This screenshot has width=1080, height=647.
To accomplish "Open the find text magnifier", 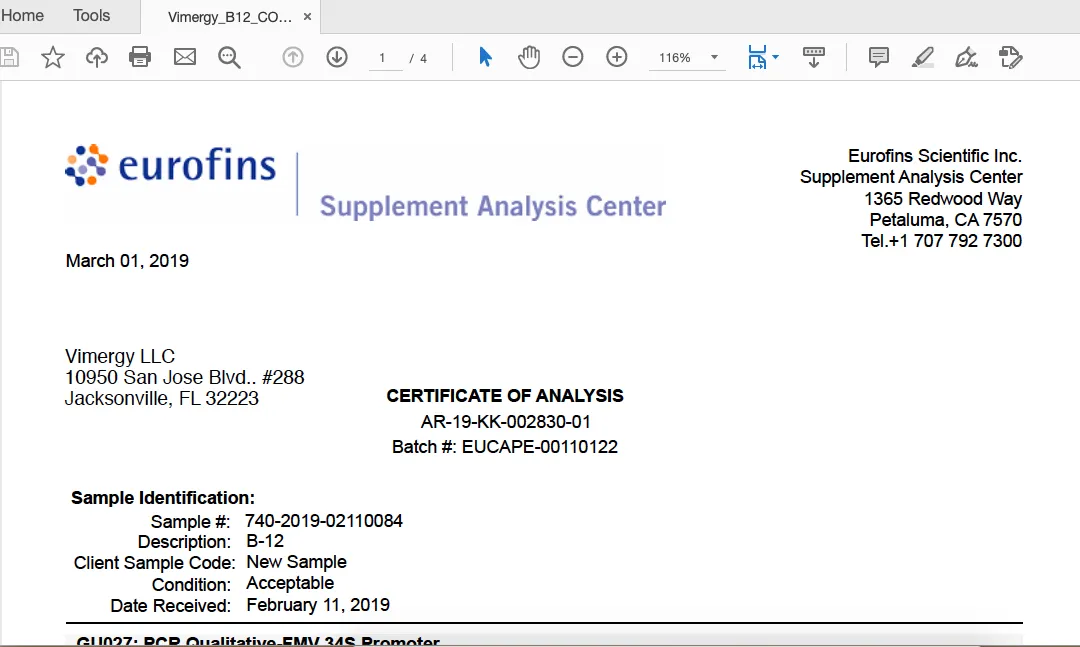I will coord(230,58).
